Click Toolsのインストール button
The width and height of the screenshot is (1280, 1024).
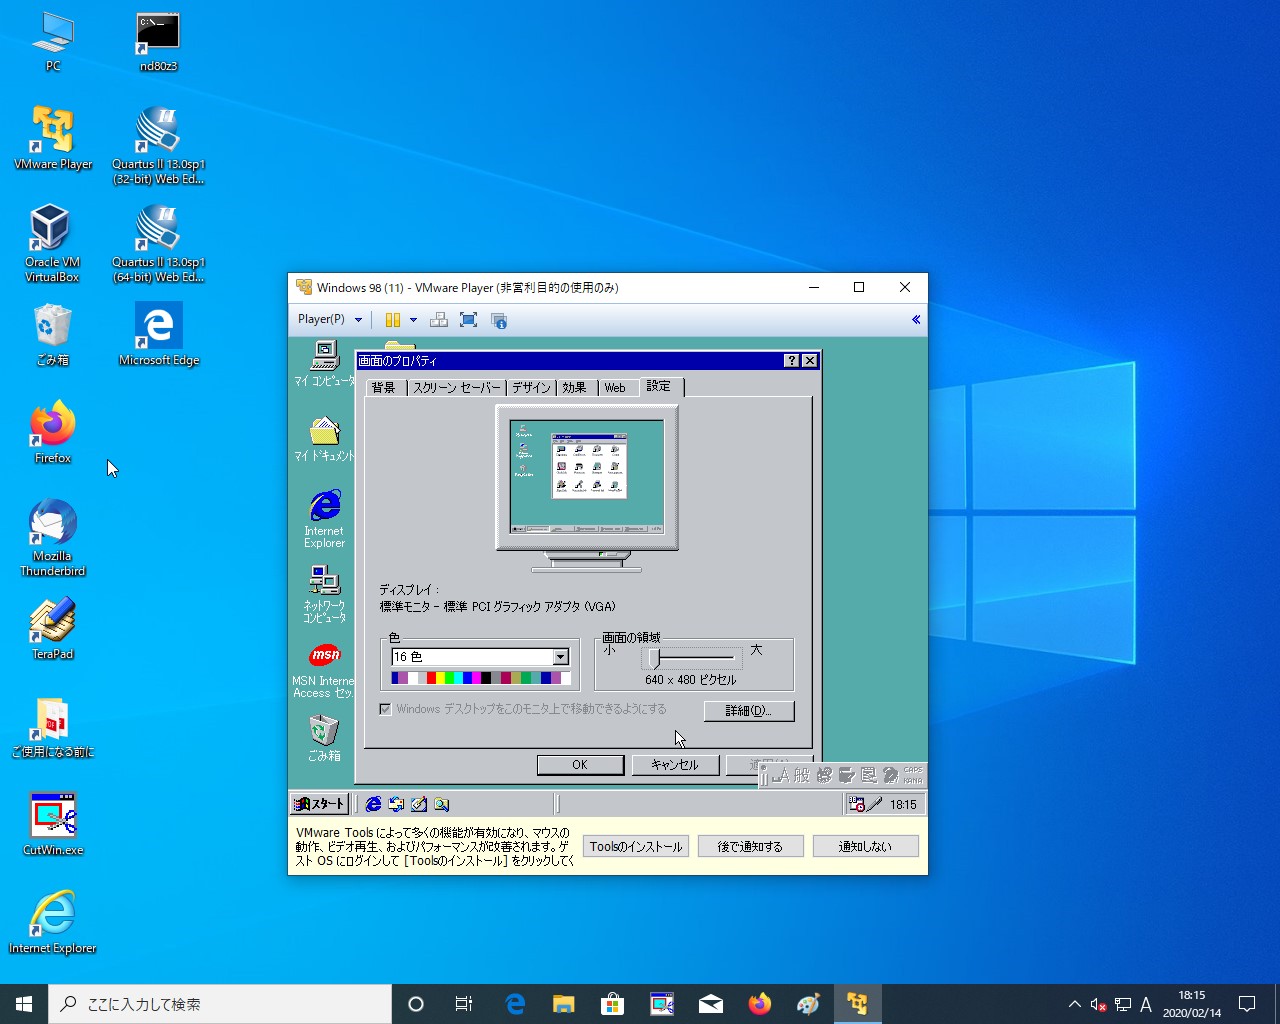coord(636,846)
